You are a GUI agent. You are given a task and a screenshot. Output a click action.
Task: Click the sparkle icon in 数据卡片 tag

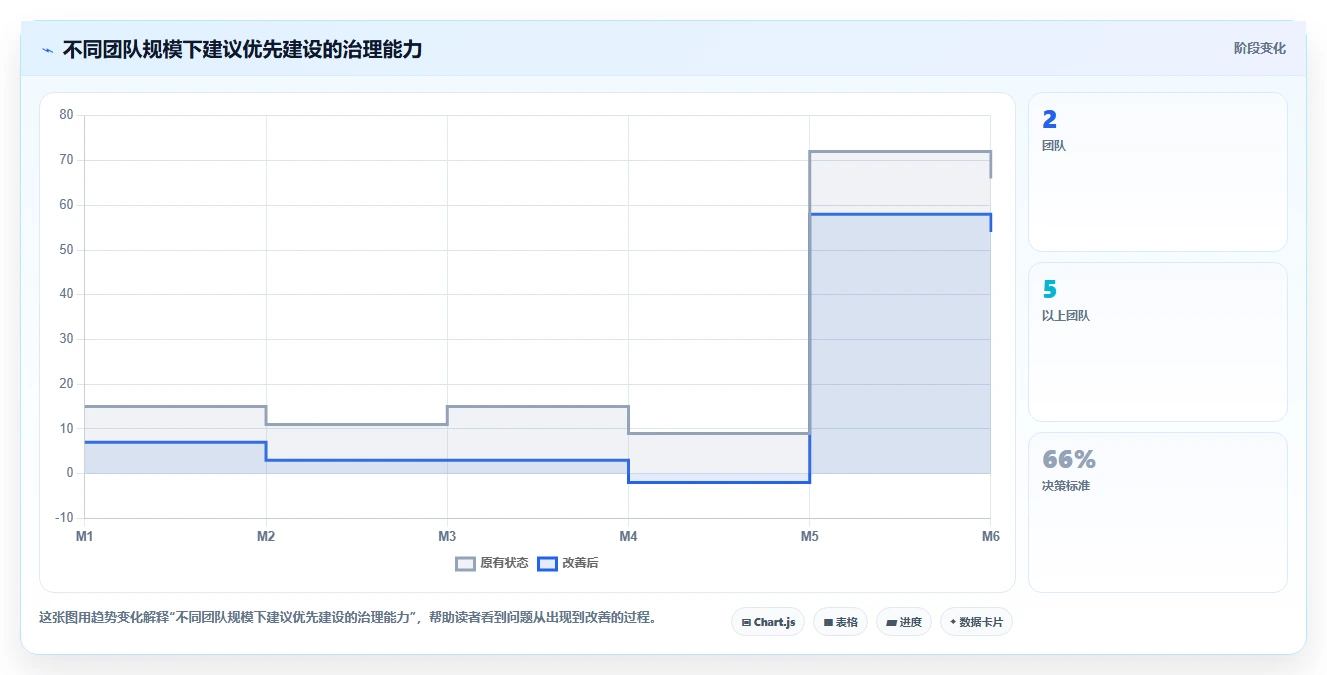tap(953, 622)
